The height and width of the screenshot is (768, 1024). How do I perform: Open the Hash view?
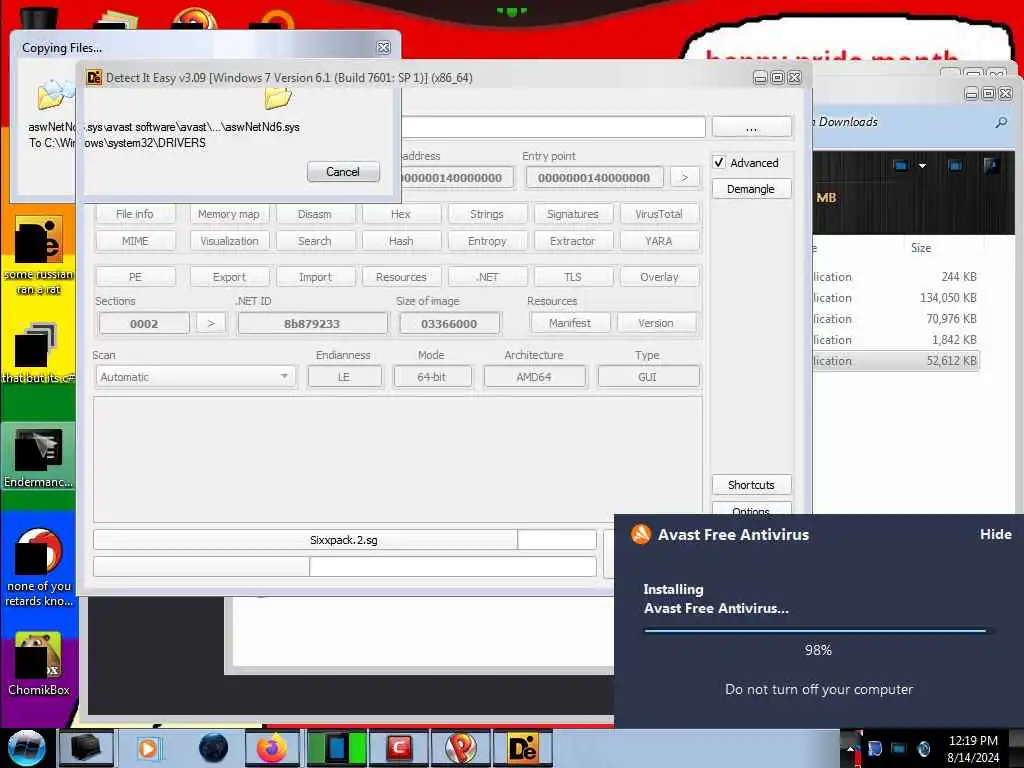(401, 241)
